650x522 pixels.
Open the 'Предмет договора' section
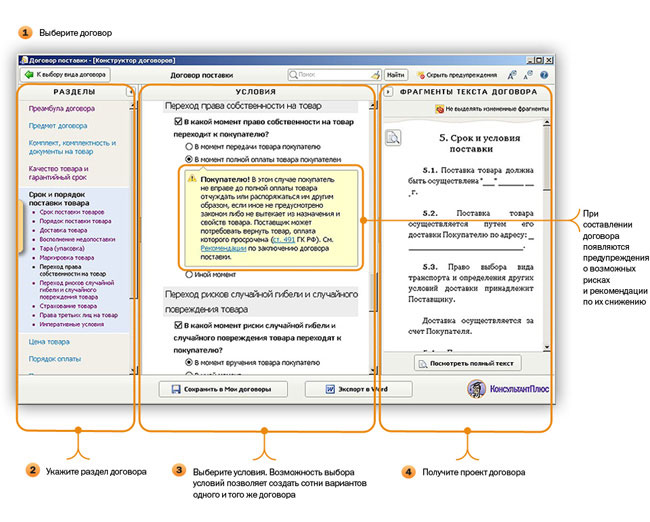[58, 126]
